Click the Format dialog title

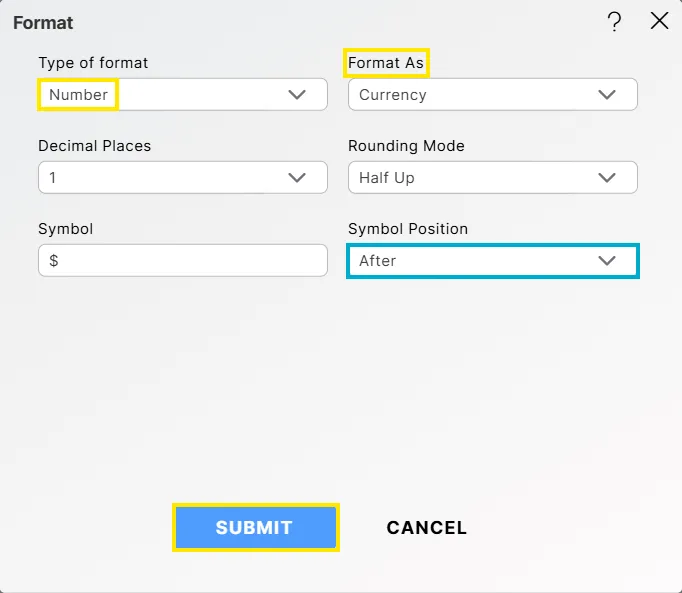click(43, 22)
